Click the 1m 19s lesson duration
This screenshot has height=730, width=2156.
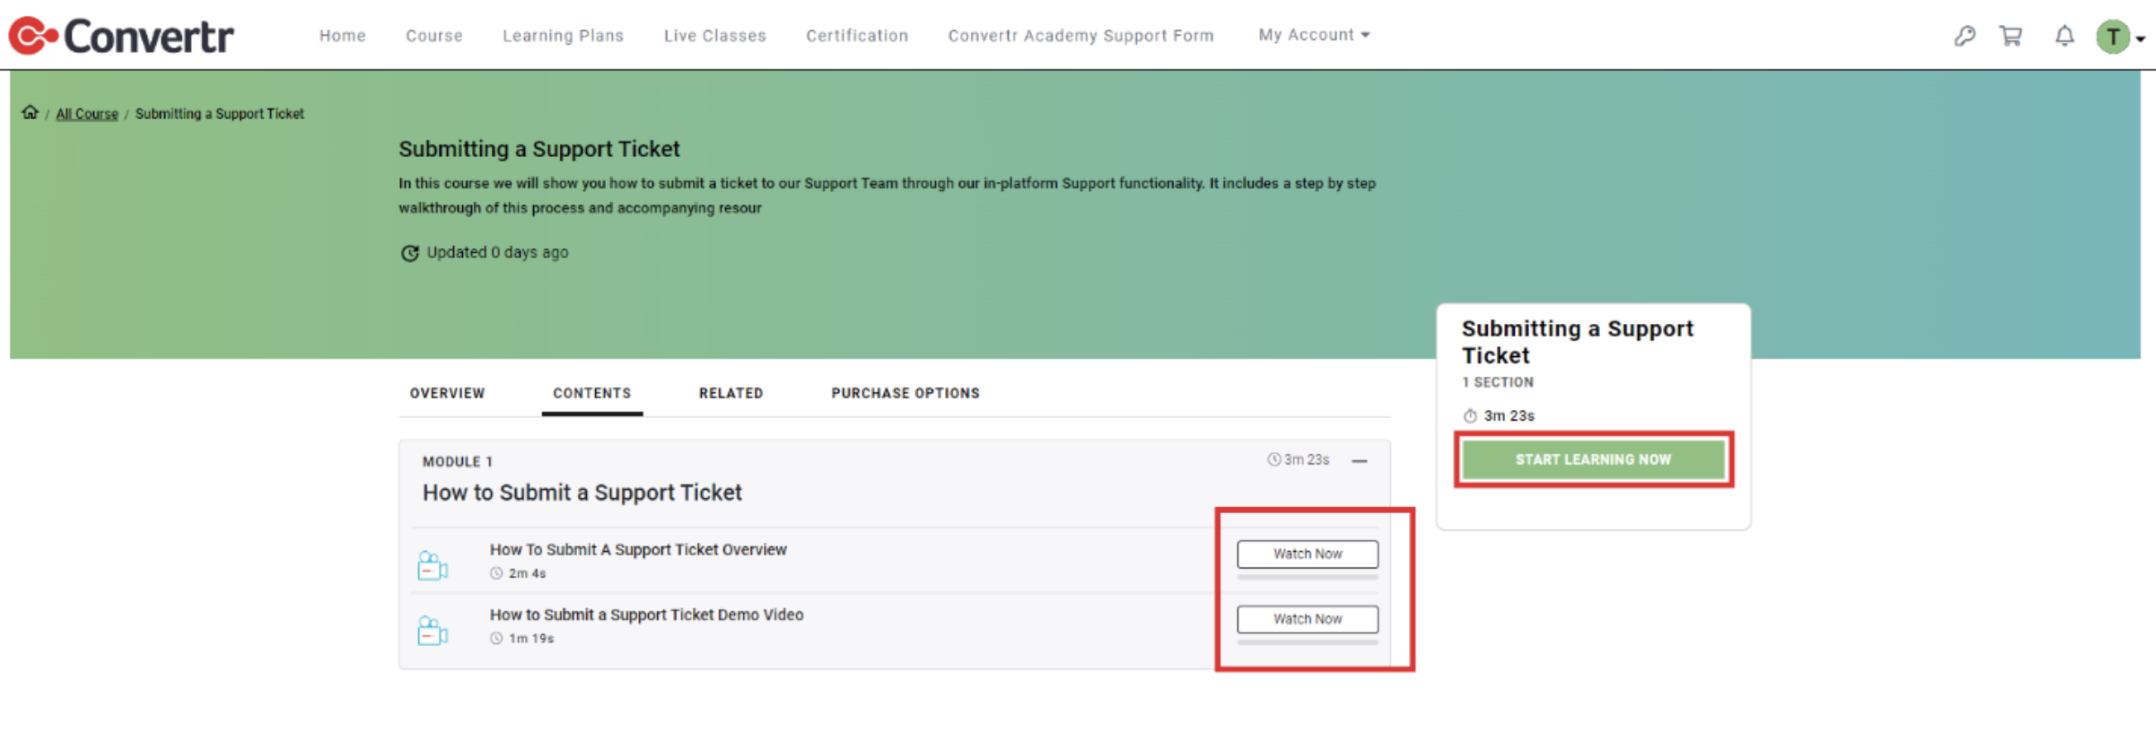pyautogui.click(x=531, y=639)
